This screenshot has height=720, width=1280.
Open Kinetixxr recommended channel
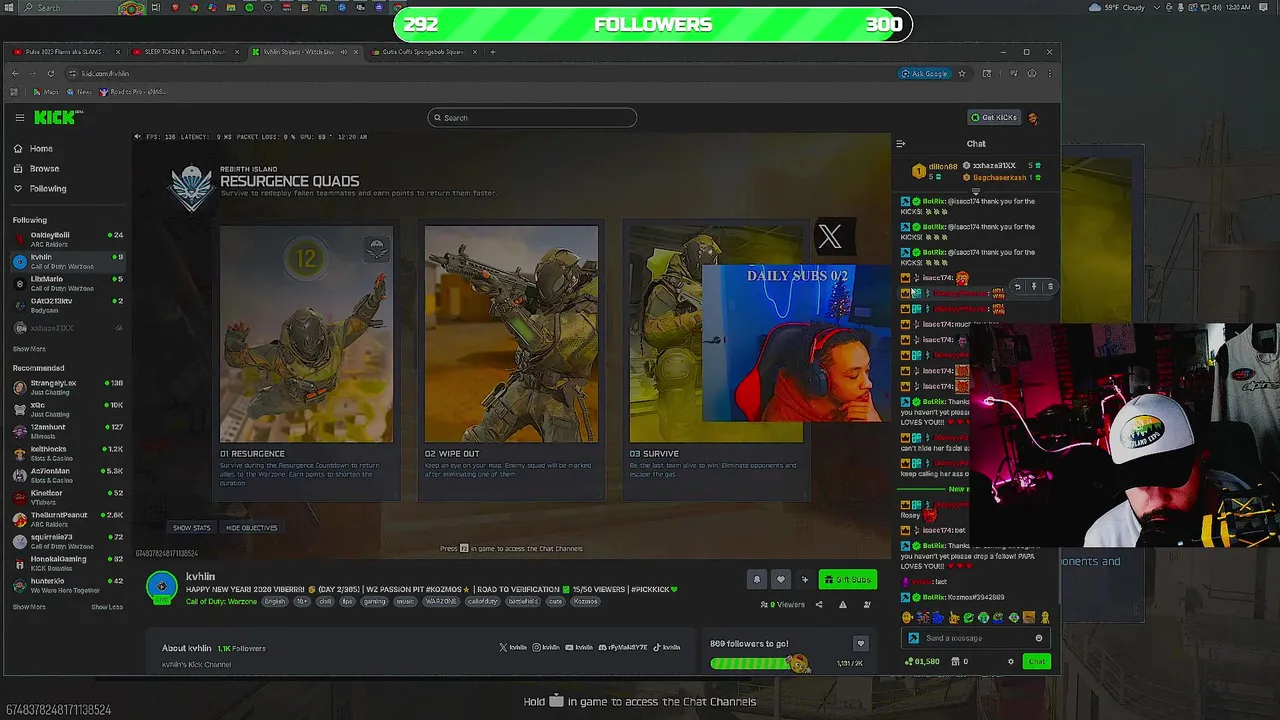click(67, 497)
